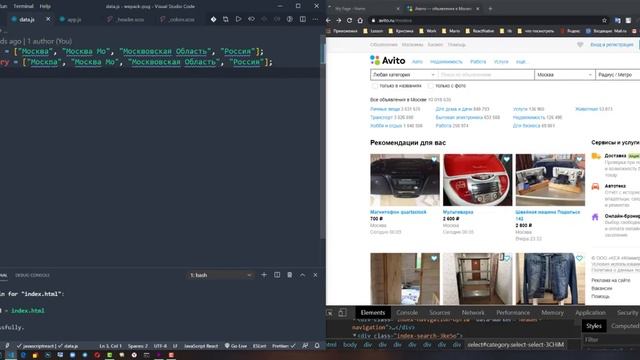Open the Магнитофон listing thumbnail
Screen dimensions: 640x360
coord(405,180)
